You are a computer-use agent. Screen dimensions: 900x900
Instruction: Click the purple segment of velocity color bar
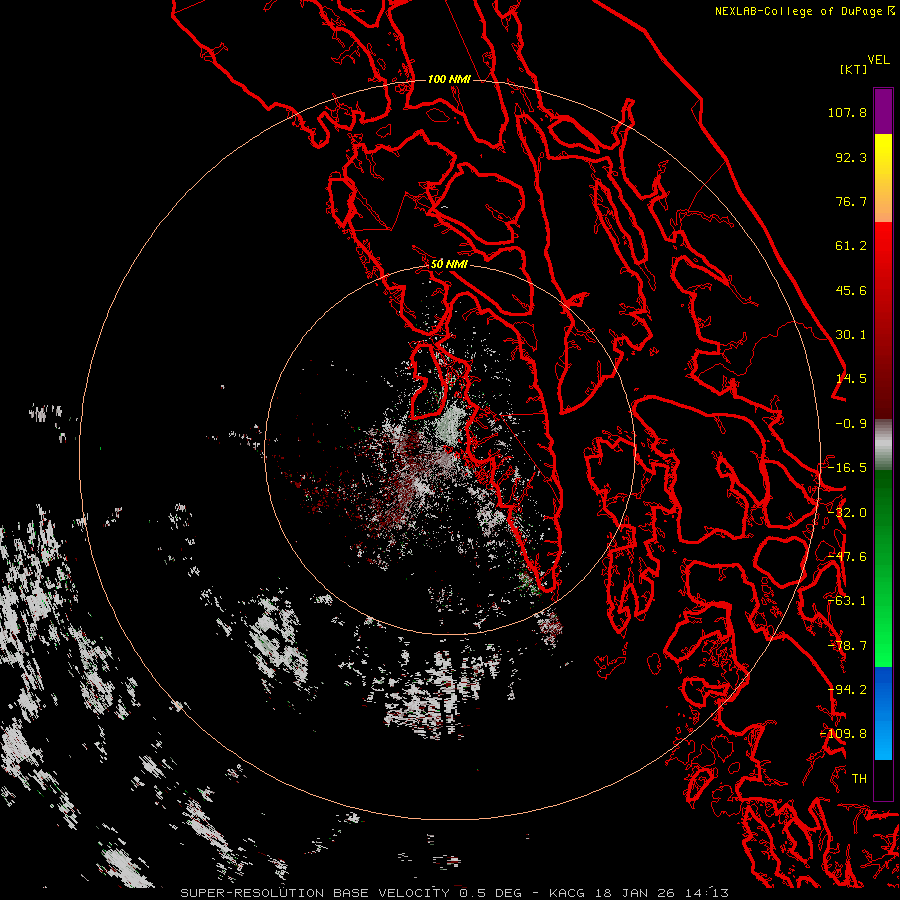(x=883, y=111)
